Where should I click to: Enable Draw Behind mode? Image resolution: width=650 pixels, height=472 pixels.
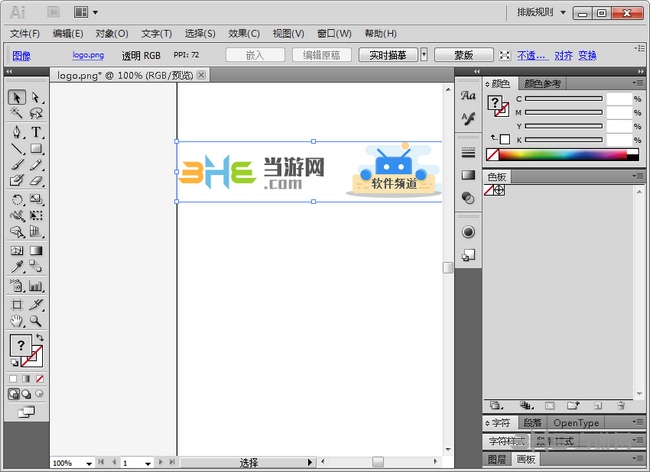click(x=27, y=394)
